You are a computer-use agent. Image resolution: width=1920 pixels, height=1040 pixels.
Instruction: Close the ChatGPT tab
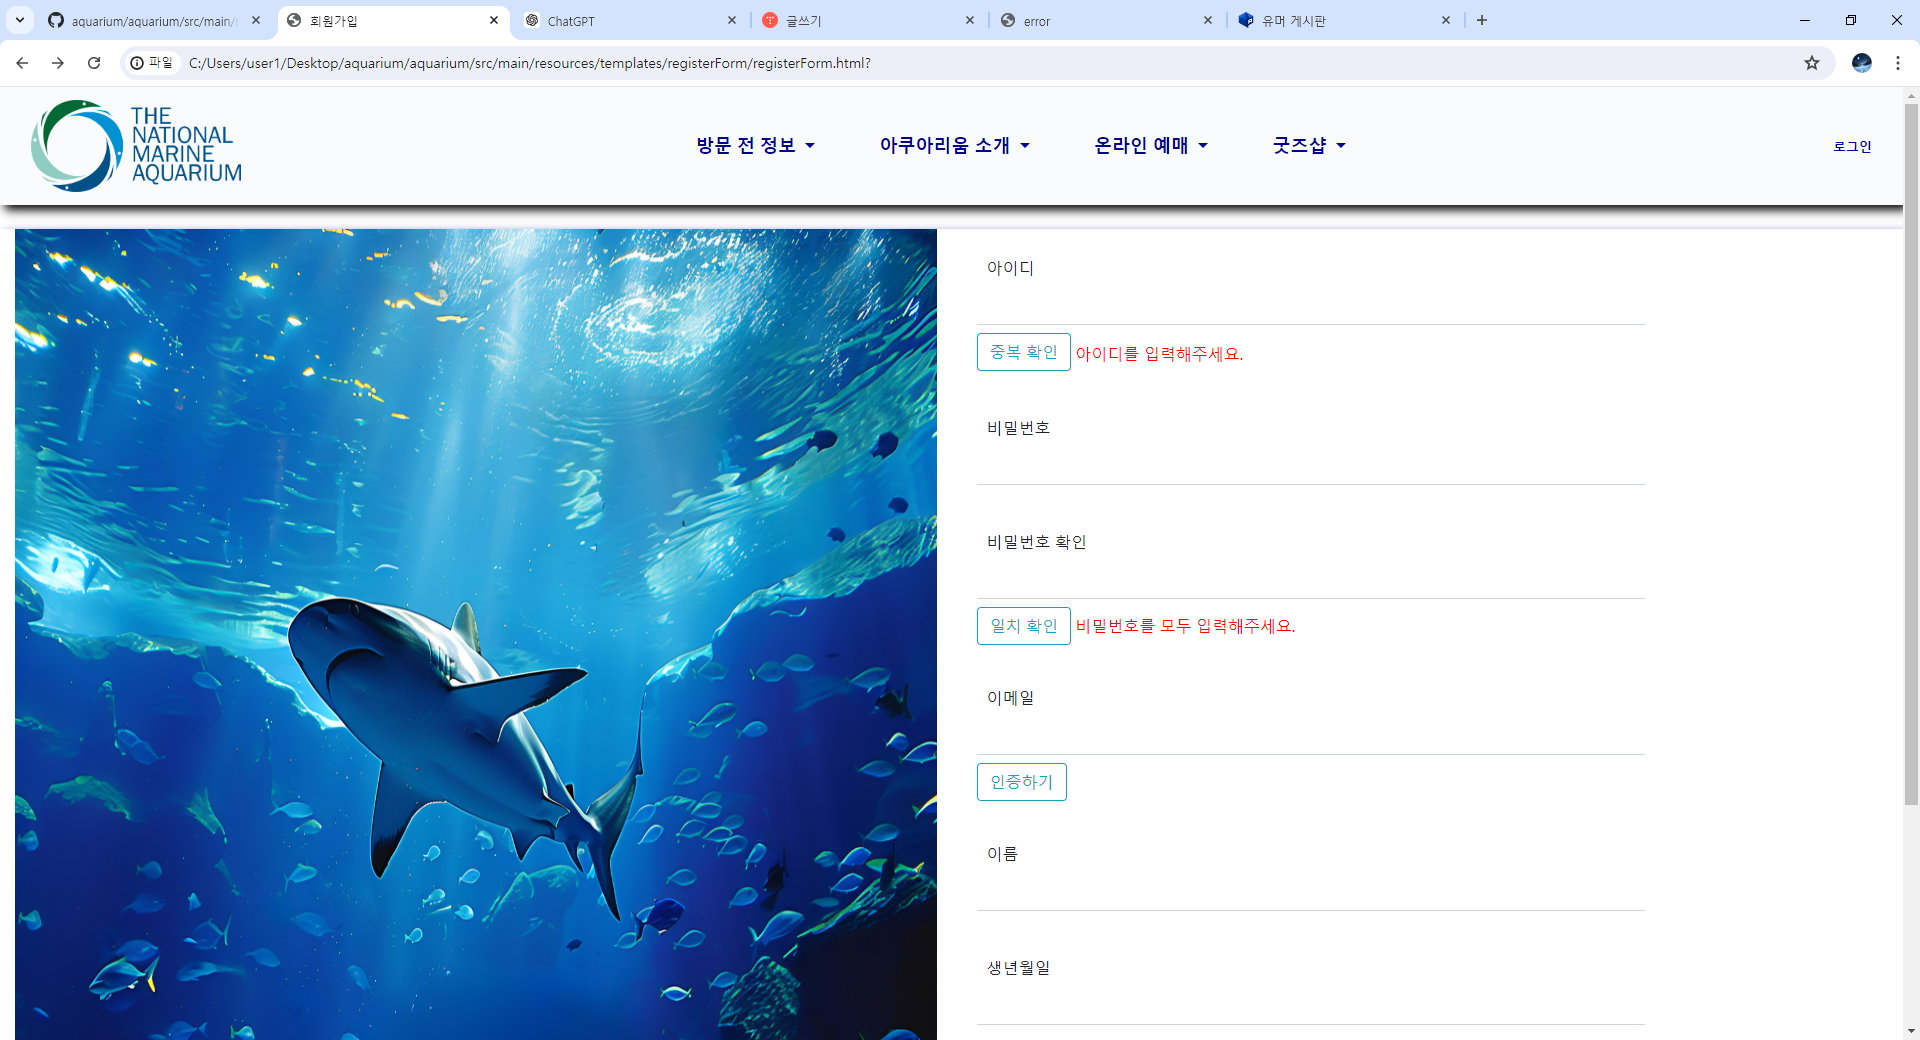point(732,20)
